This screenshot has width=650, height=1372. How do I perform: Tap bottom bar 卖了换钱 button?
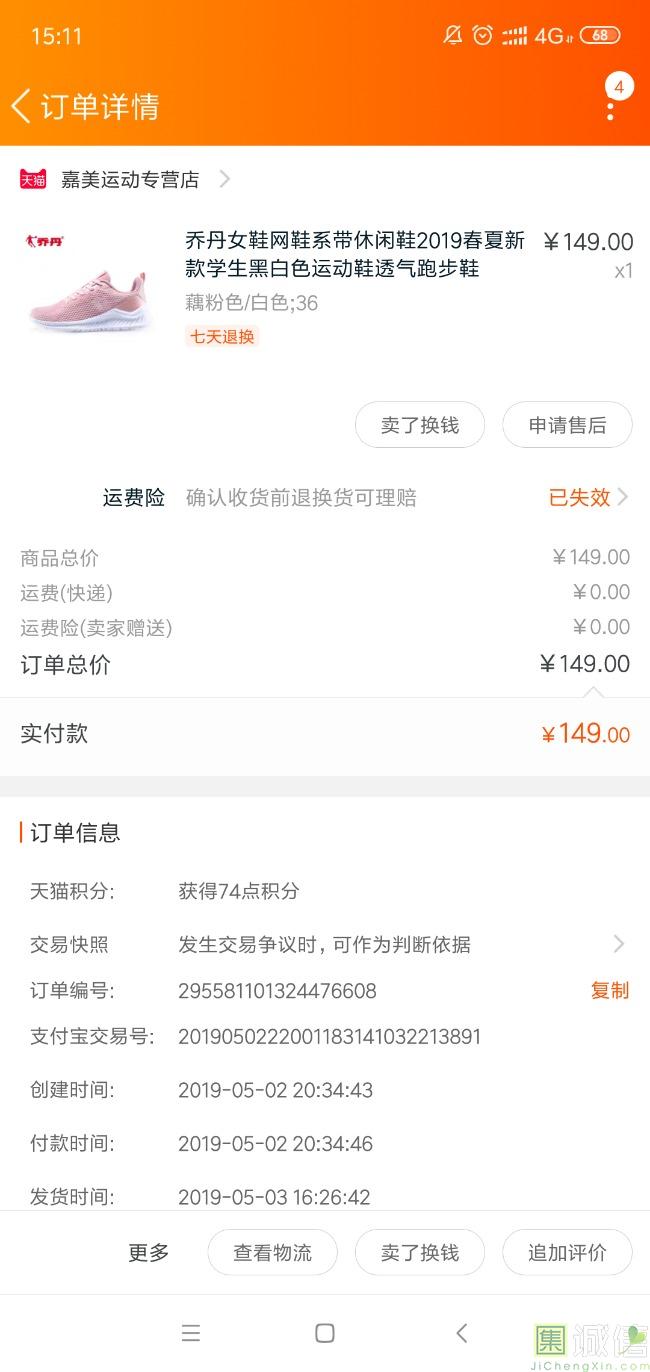(420, 1252)
